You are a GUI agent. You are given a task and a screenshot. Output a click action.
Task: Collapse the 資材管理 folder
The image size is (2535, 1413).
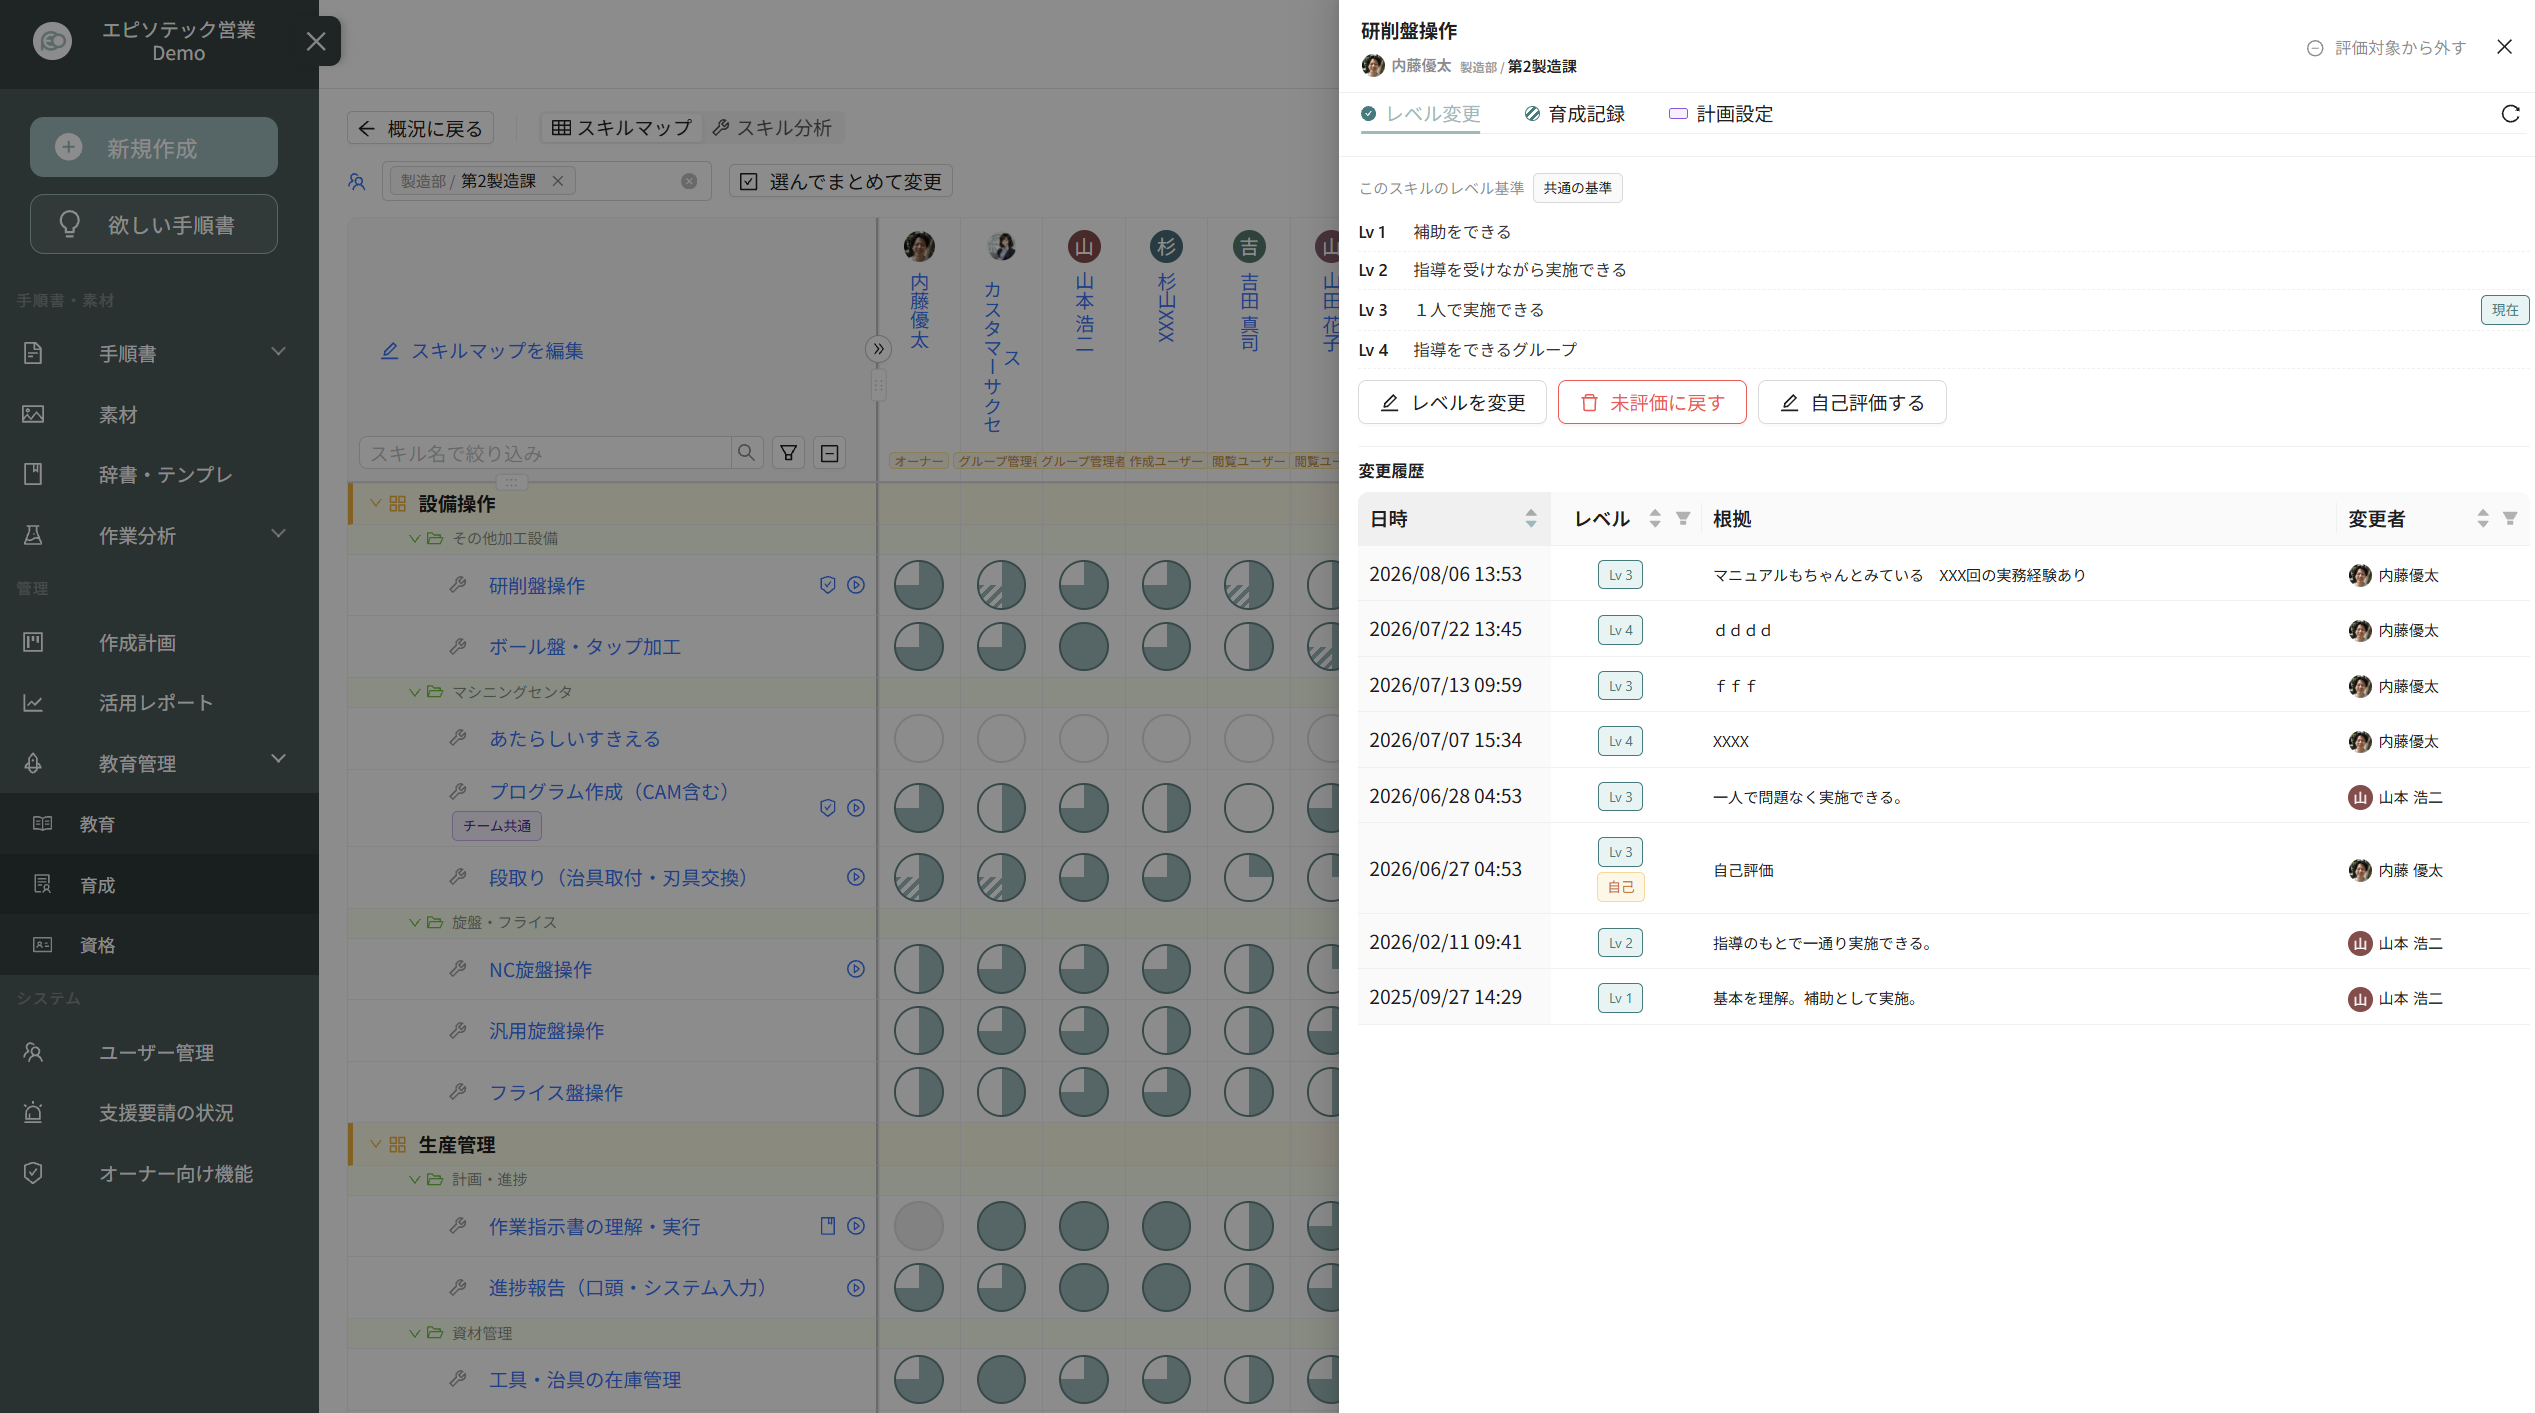click(415, 1333)
